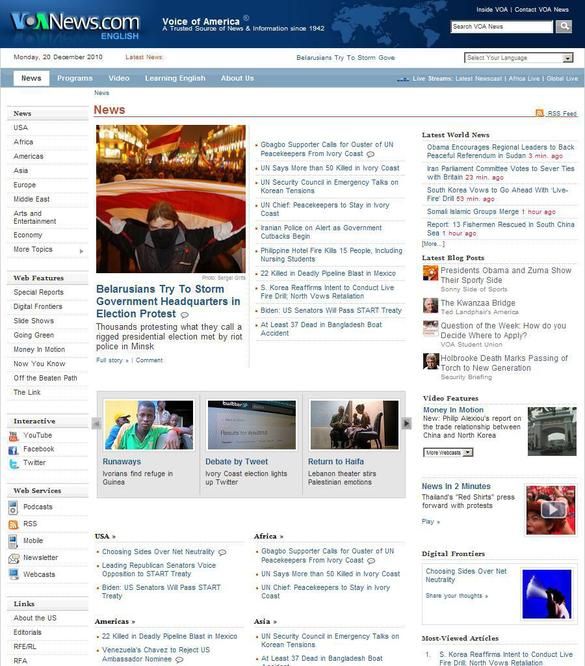Viewport: 585px width, 666px height.
Task: Open the Learning English tab
Action: (x=175, y=78)
